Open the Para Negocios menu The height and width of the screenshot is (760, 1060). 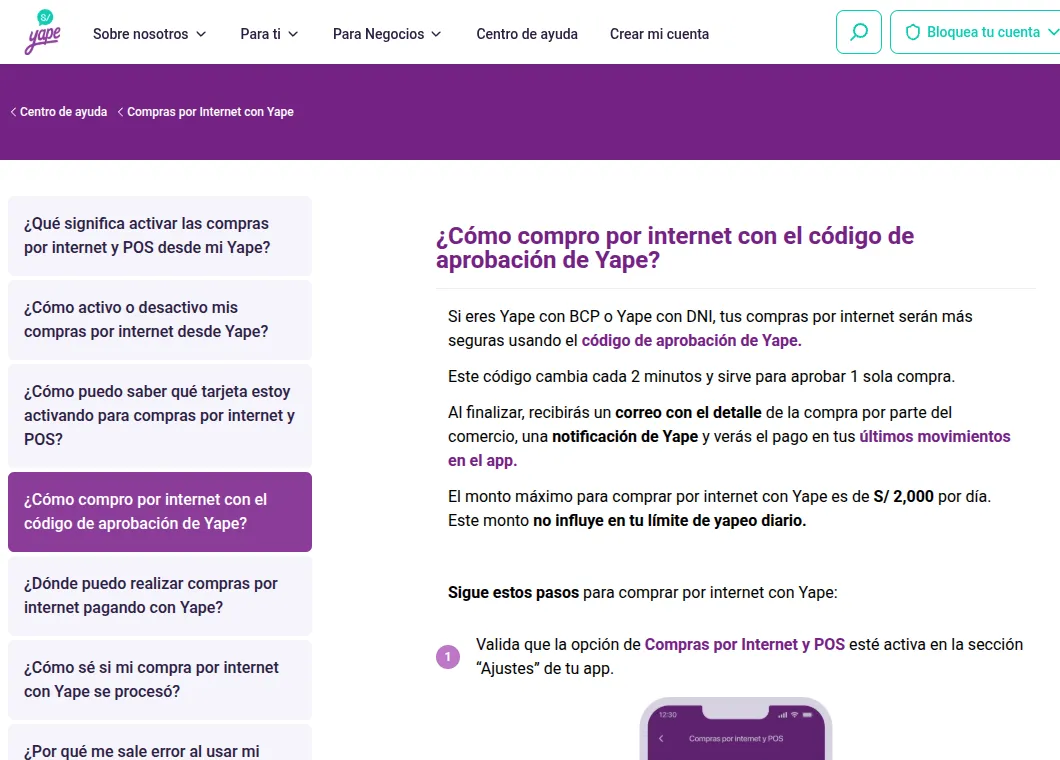click(387, 34)
